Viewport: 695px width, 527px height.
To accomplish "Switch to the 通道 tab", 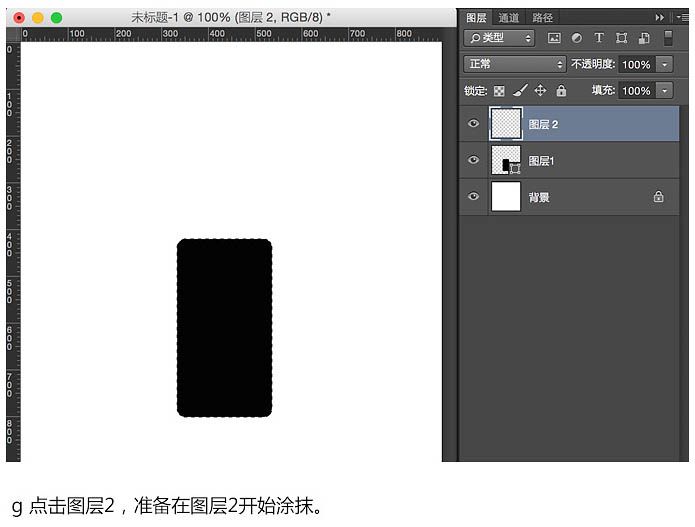I will tap(509, 17).
